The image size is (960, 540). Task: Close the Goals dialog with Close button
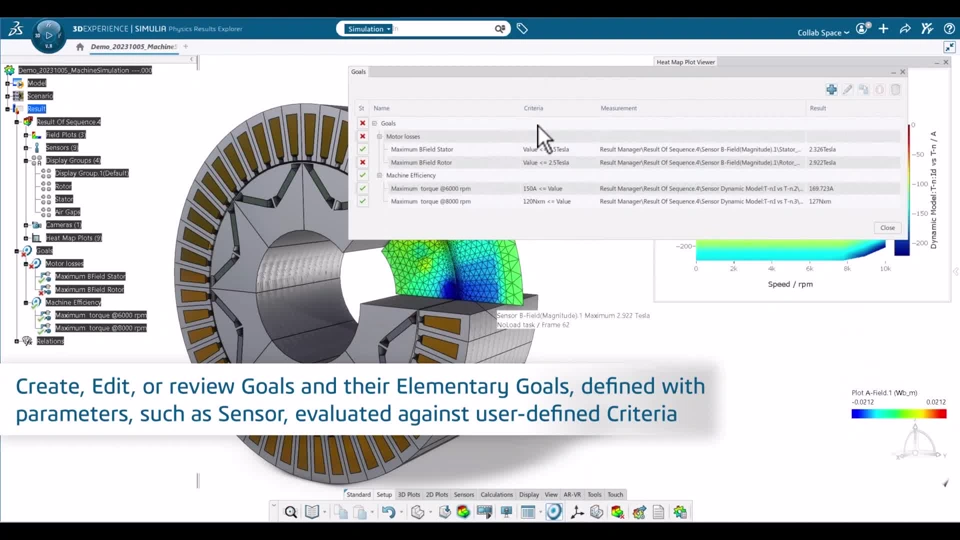(x=887, y=228)
